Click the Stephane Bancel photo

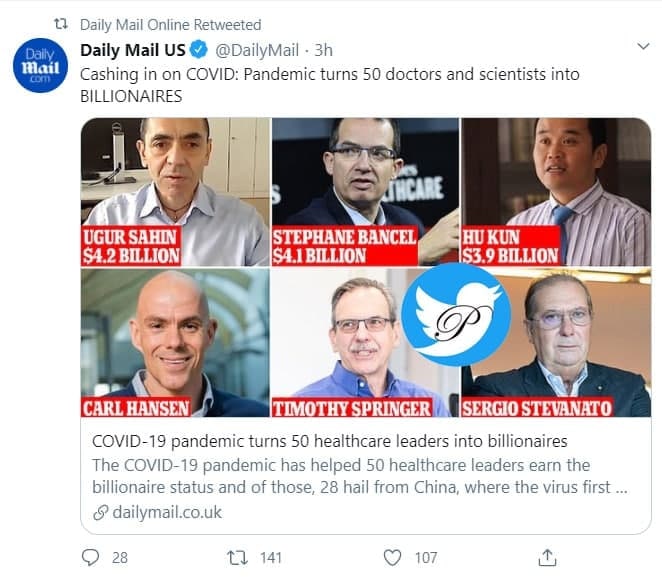[x=364, y=180]
